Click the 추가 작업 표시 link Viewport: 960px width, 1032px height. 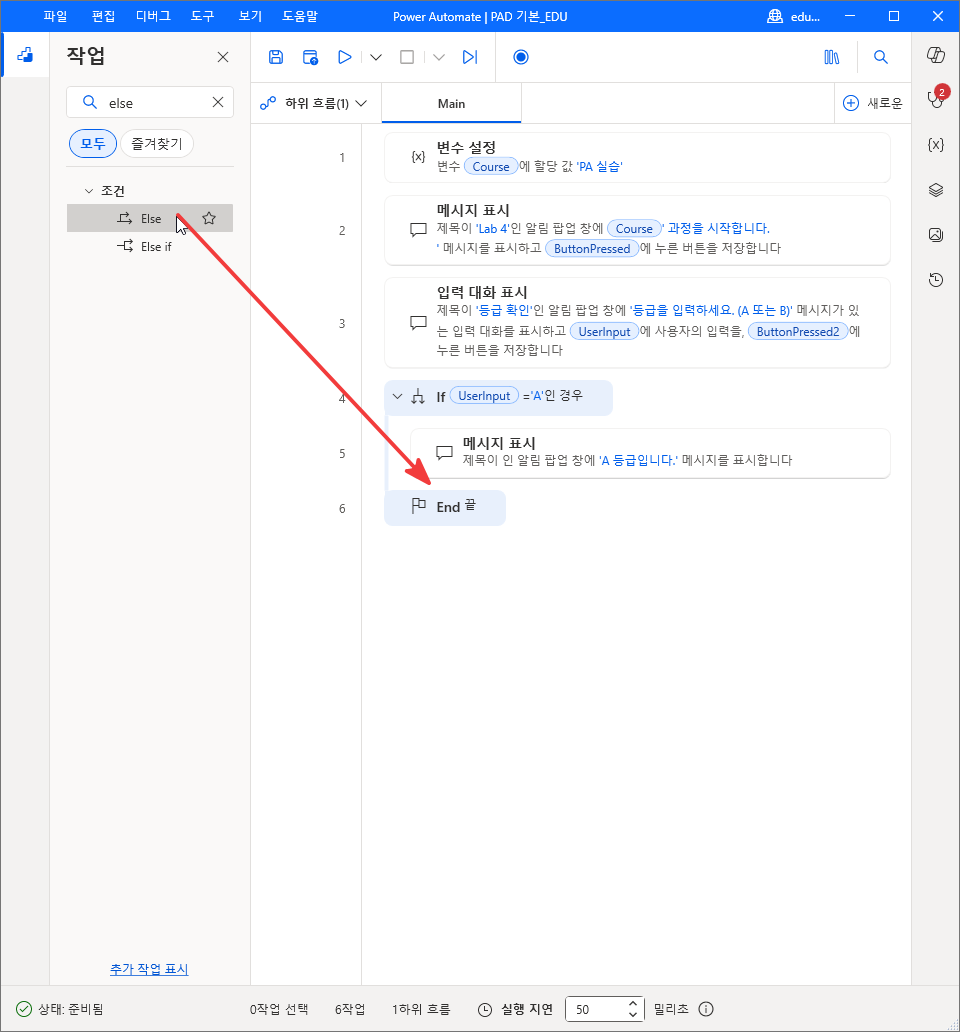149,969
